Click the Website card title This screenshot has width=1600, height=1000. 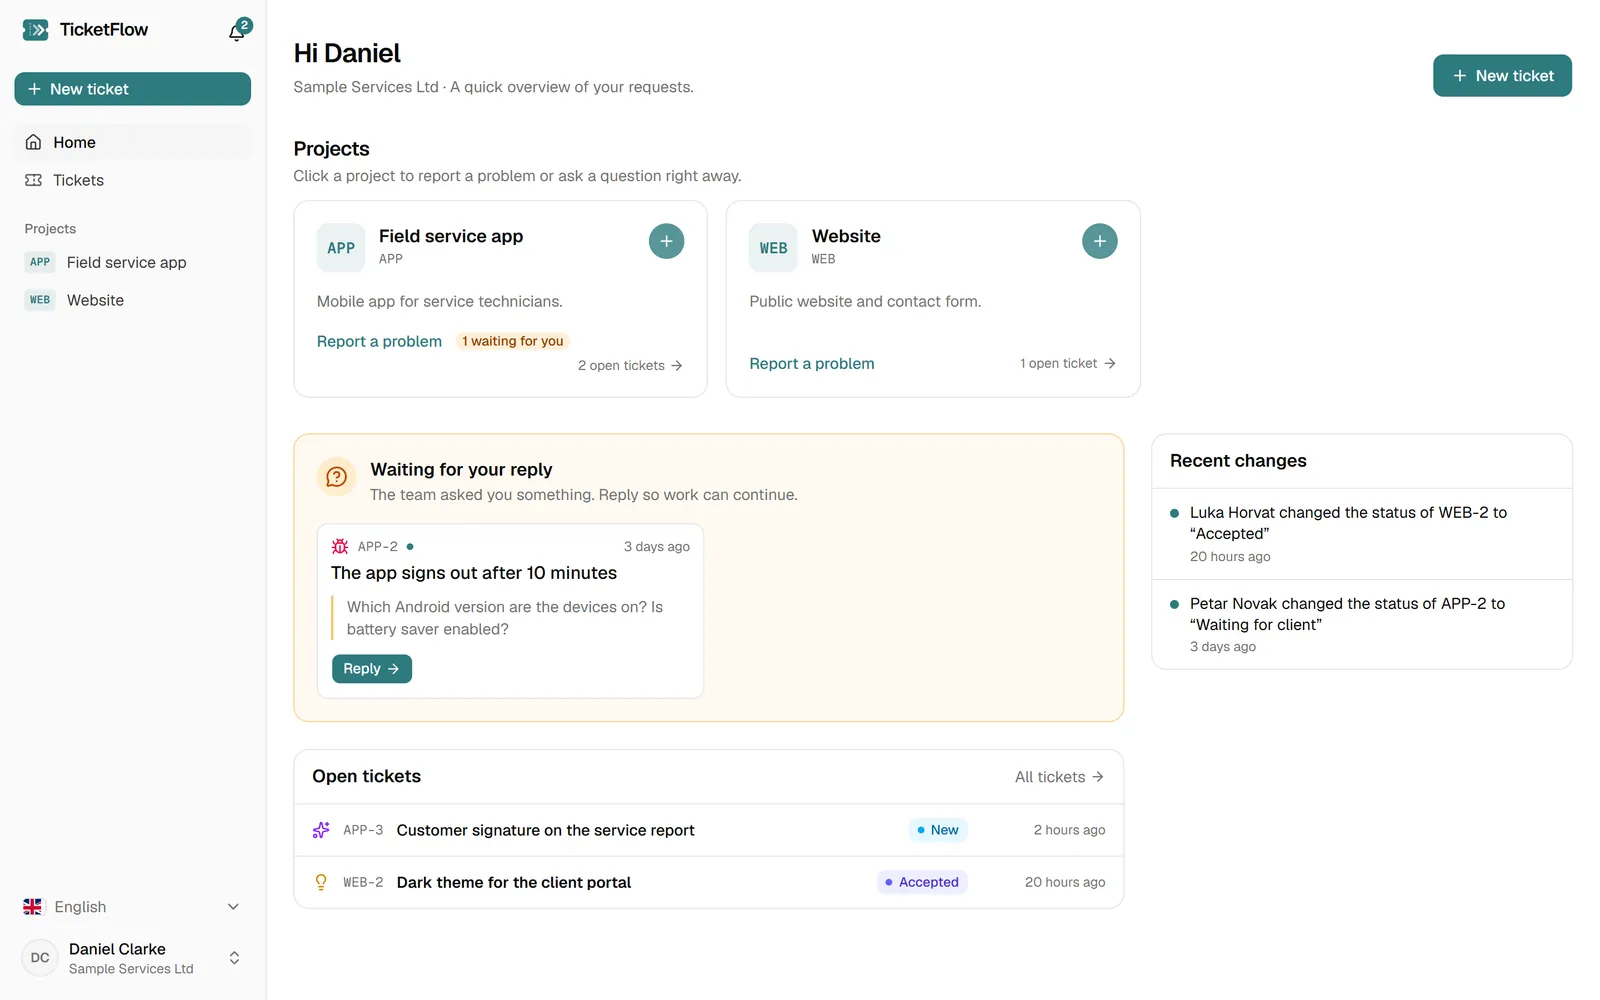coord(846,236)
